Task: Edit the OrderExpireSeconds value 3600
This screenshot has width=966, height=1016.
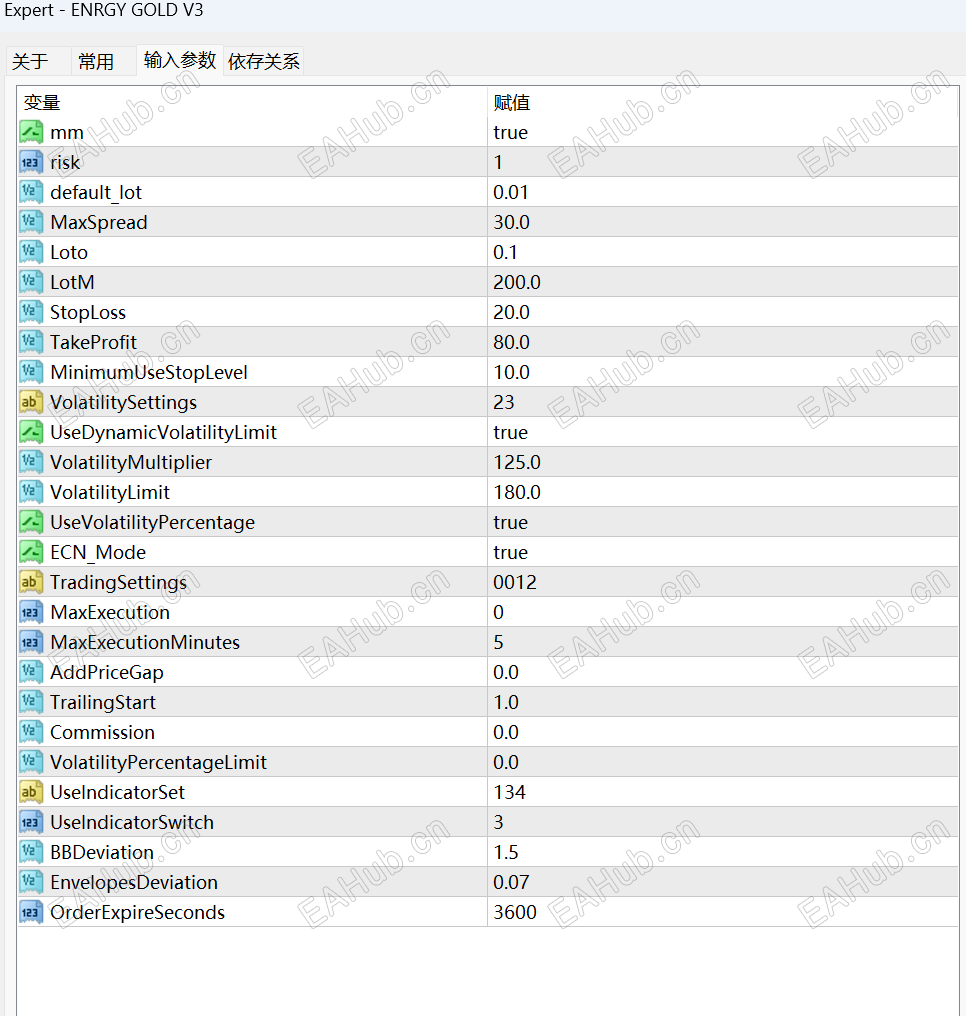Action: [515, 912]
